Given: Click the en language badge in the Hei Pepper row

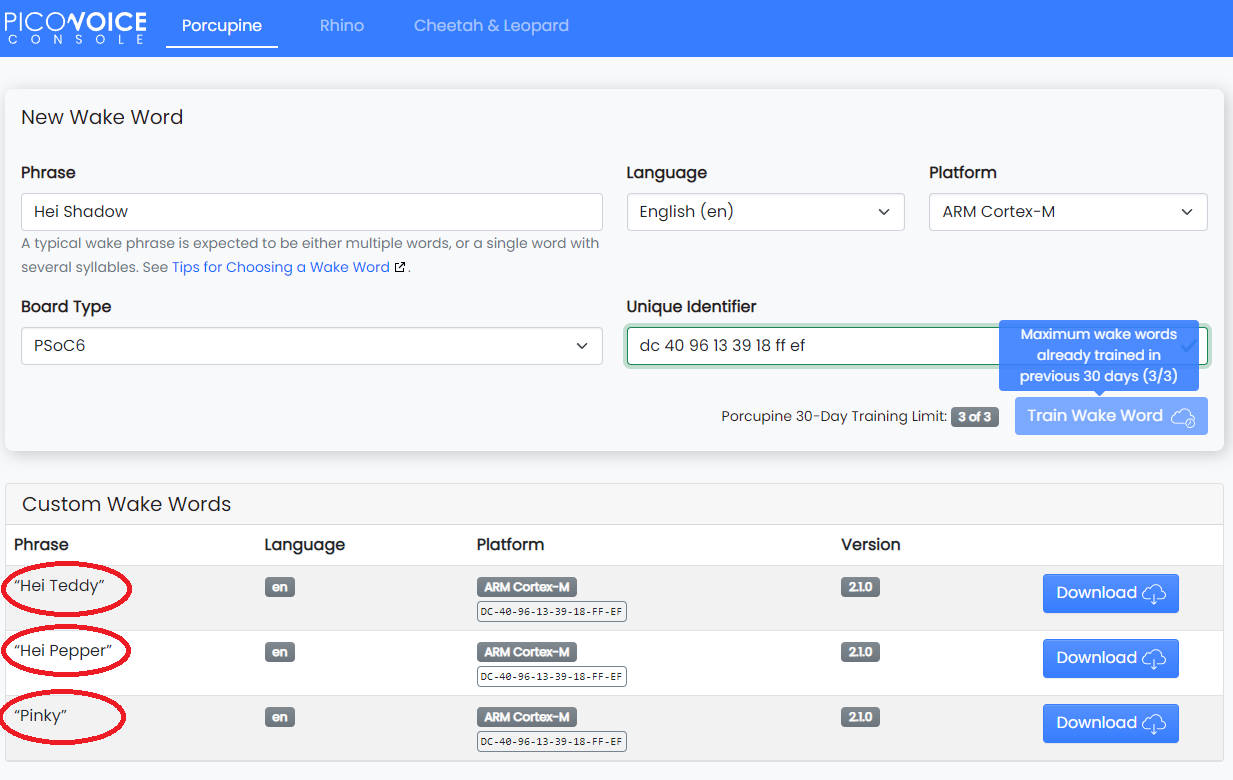Looking at the screenshot, I should pos(280,652).
